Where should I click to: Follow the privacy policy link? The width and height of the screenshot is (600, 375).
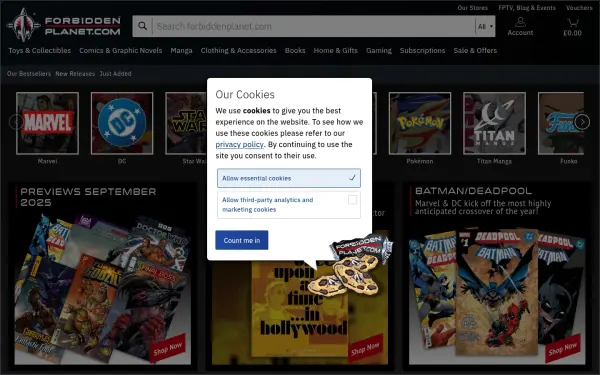240,145
